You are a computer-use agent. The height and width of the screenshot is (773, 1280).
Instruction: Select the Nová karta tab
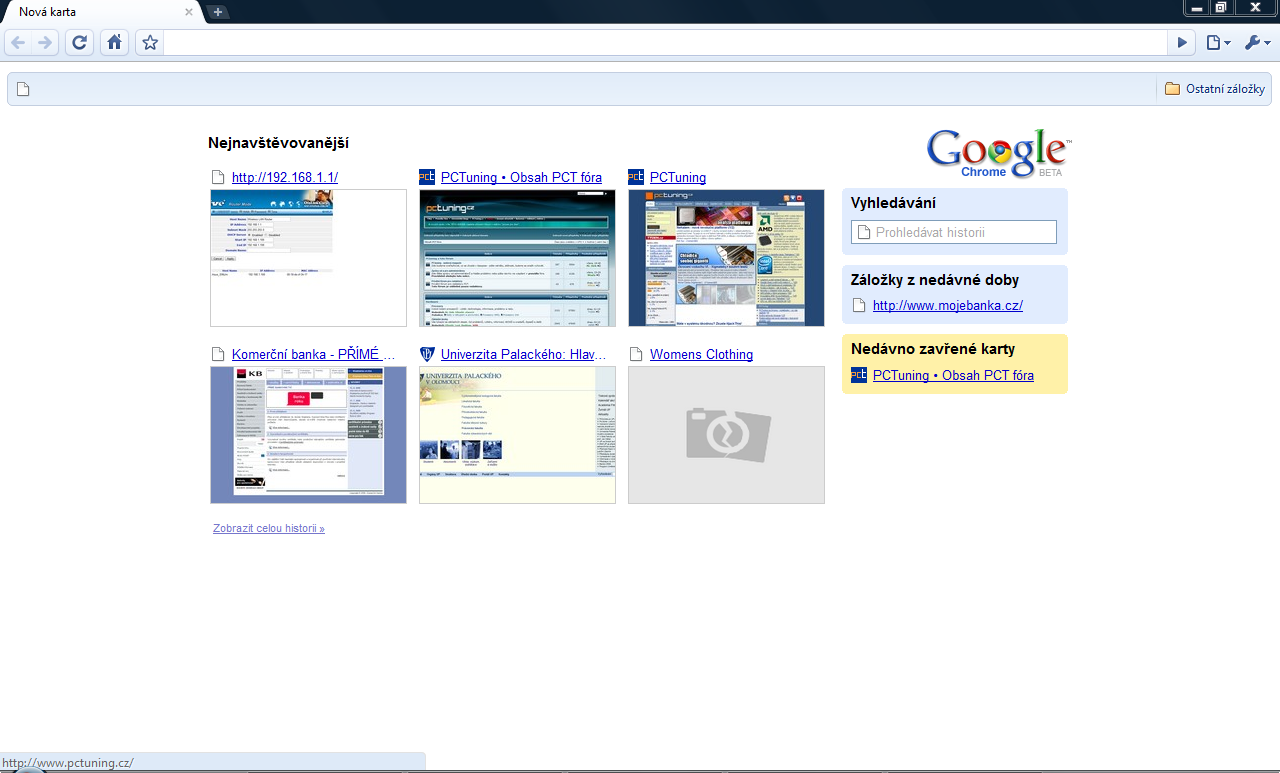[x=100, y=12]
